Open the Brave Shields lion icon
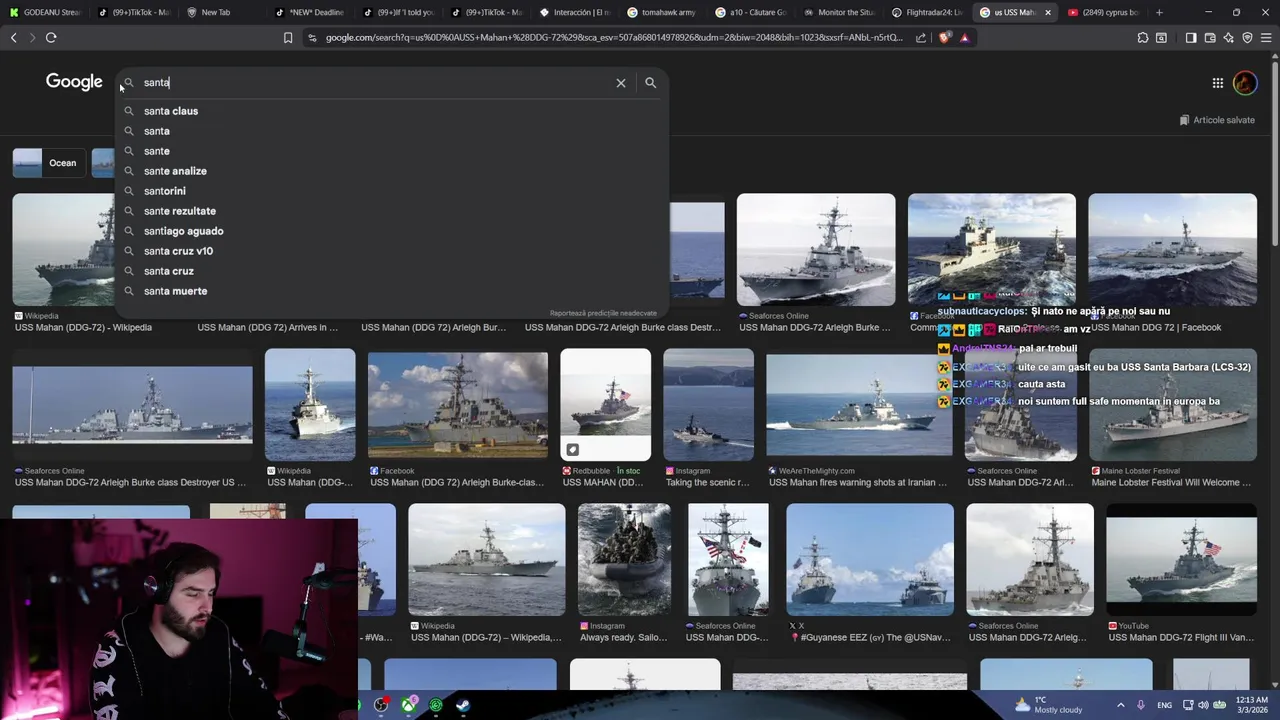 coord(945,38)
